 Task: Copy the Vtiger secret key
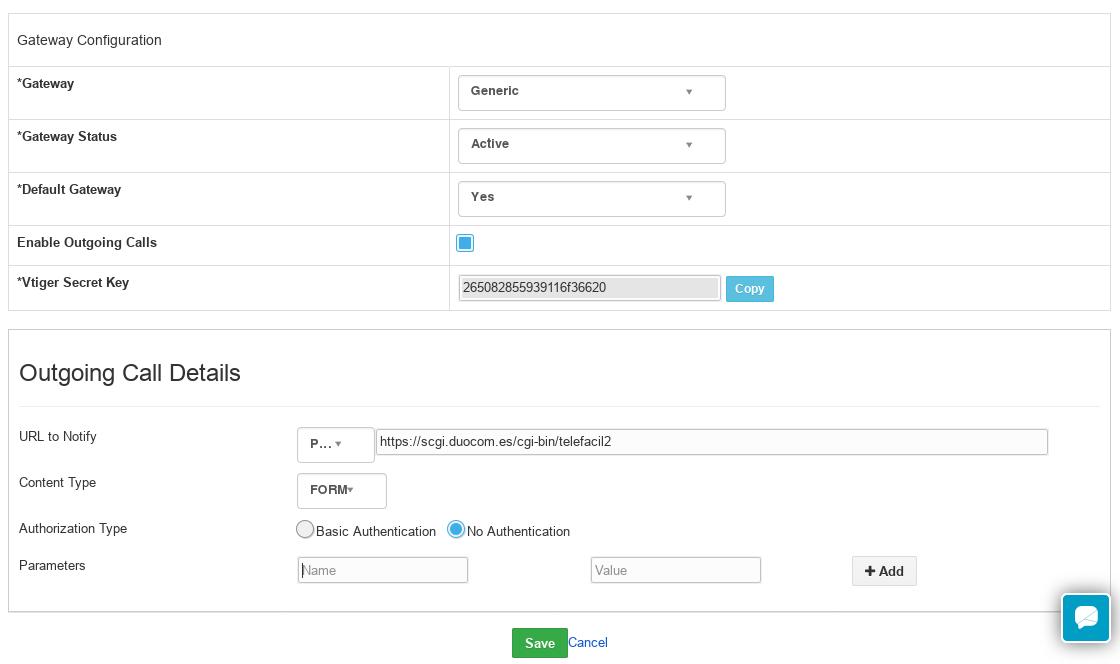749,289
